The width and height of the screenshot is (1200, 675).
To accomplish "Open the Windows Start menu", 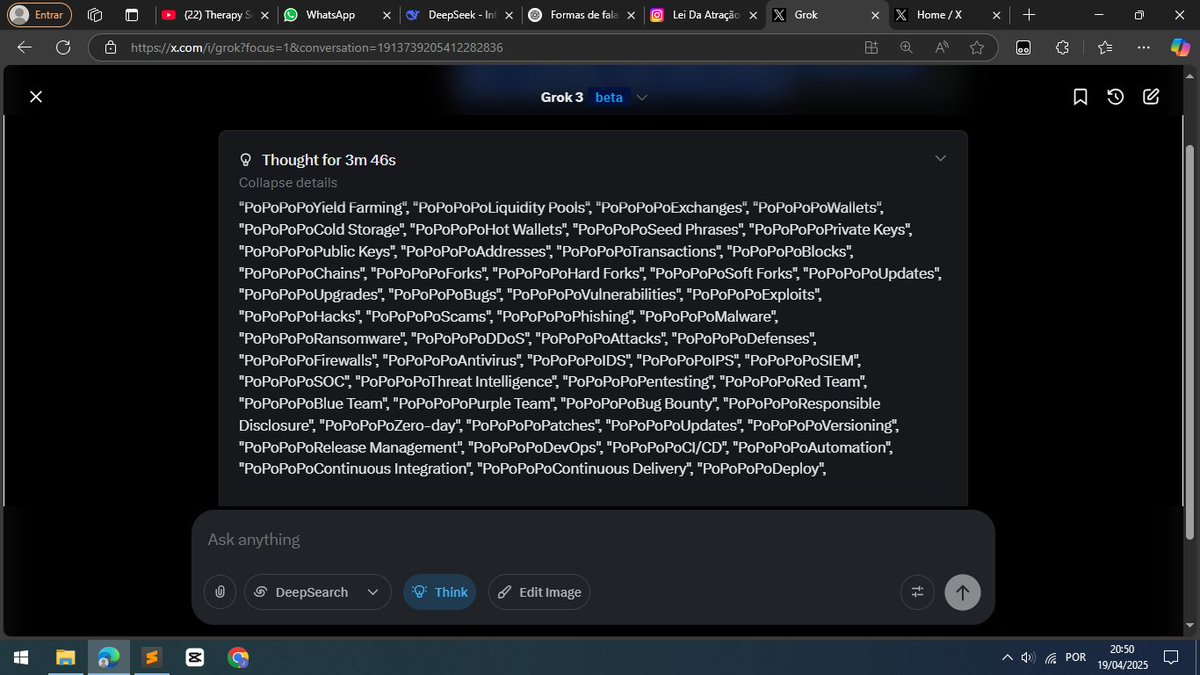I will pyautogui.click(x=22, y=657).
